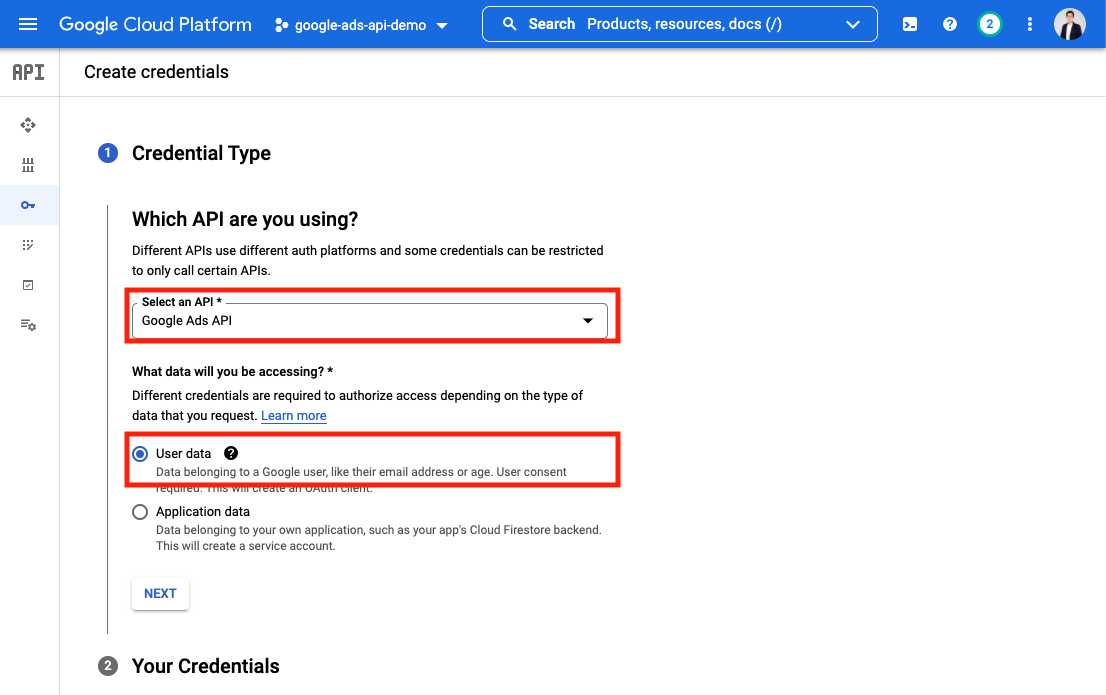Click the API section logo icon

tap(29, 72)
